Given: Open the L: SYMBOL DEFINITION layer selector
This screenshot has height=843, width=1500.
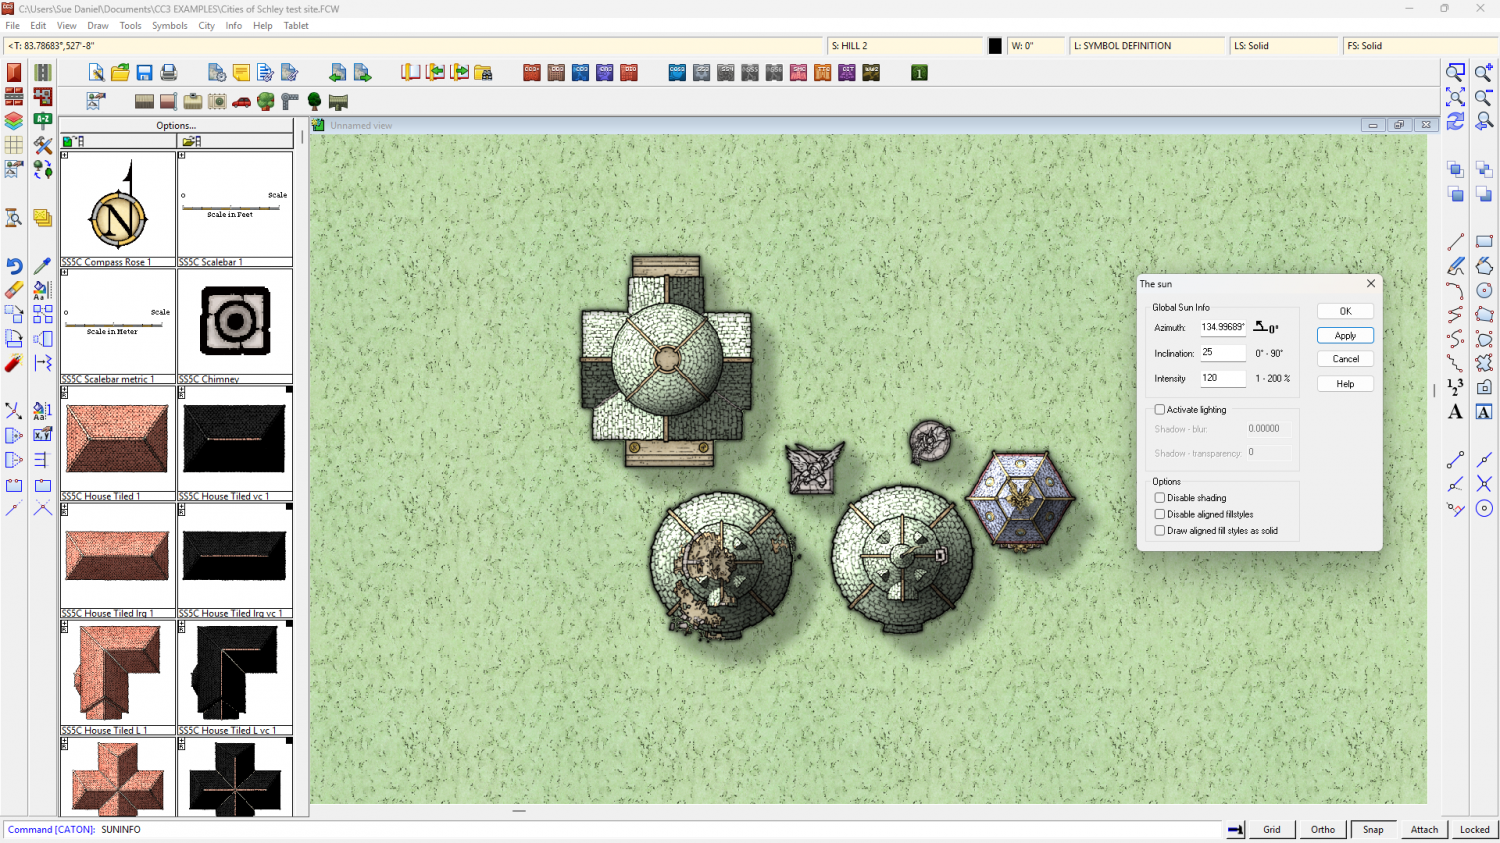Looking at the screenshot, I should click(1147, 46).
